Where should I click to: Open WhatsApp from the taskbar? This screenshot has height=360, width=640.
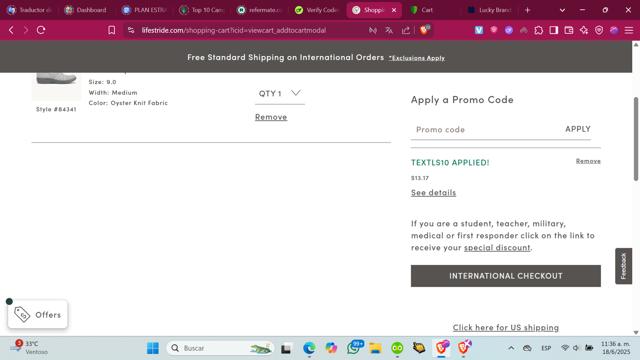tap(353, 348)
